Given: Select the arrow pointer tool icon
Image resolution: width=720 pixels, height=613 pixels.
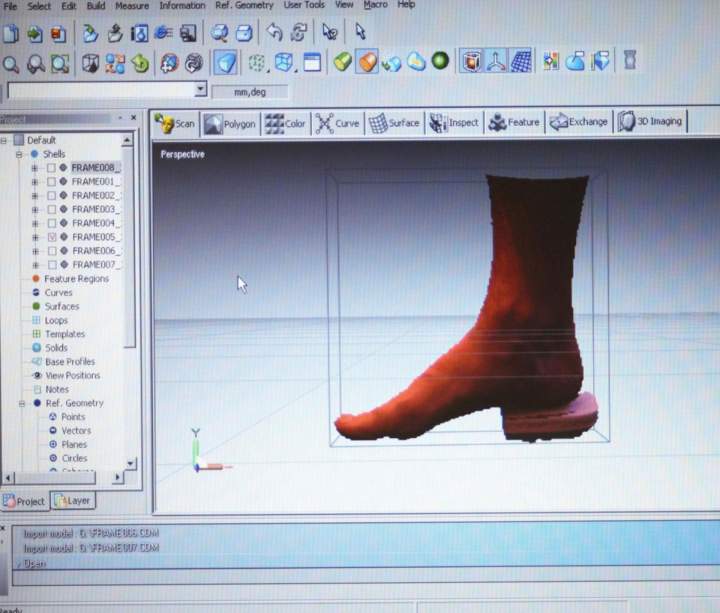Looking at the screenshot, I should [x=360, y=32].
